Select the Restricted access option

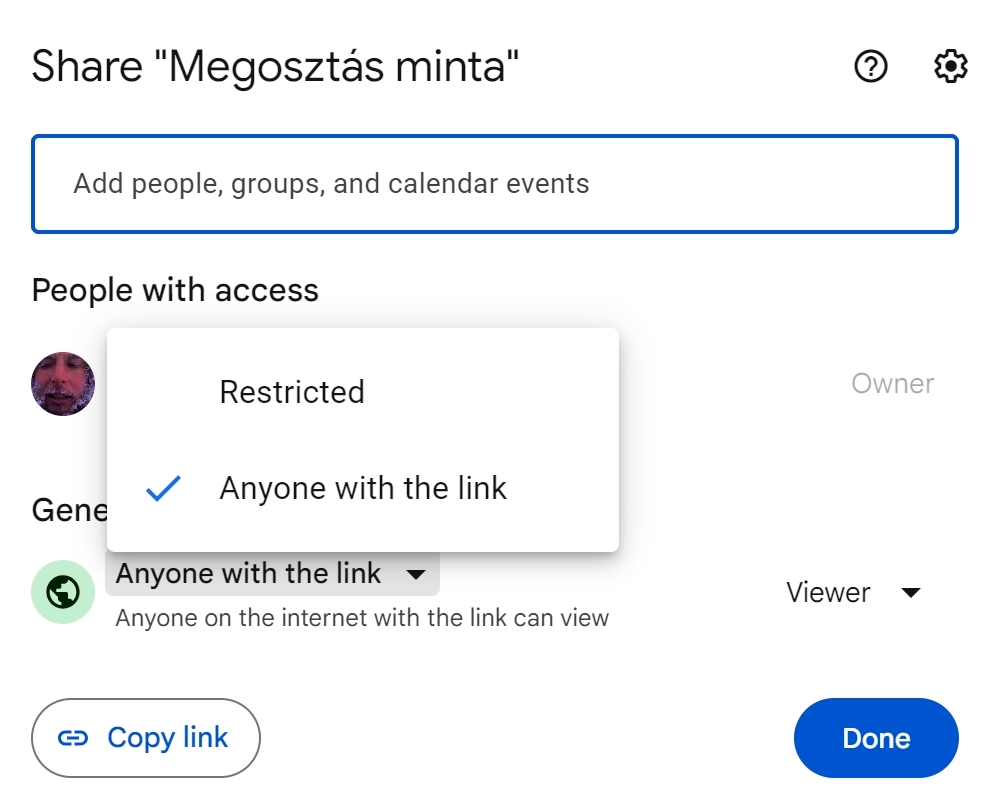point(292,392)
